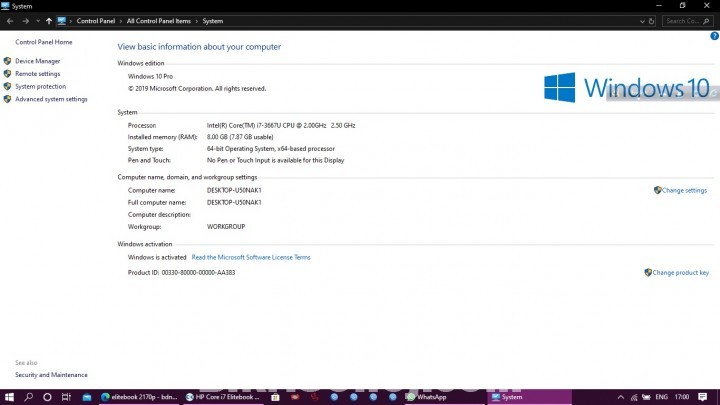720x405 pixels.
Task: Open System protection link
Action: coord(40,86)
